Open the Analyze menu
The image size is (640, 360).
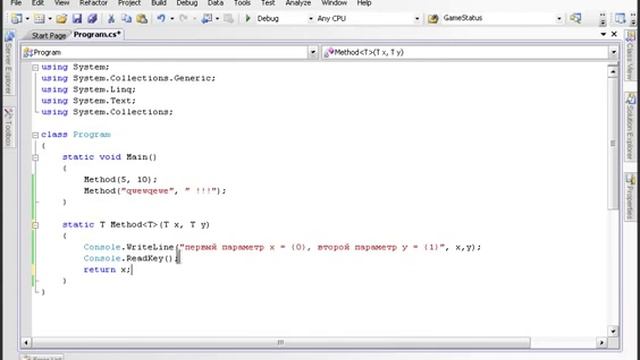tap(298, 3)
